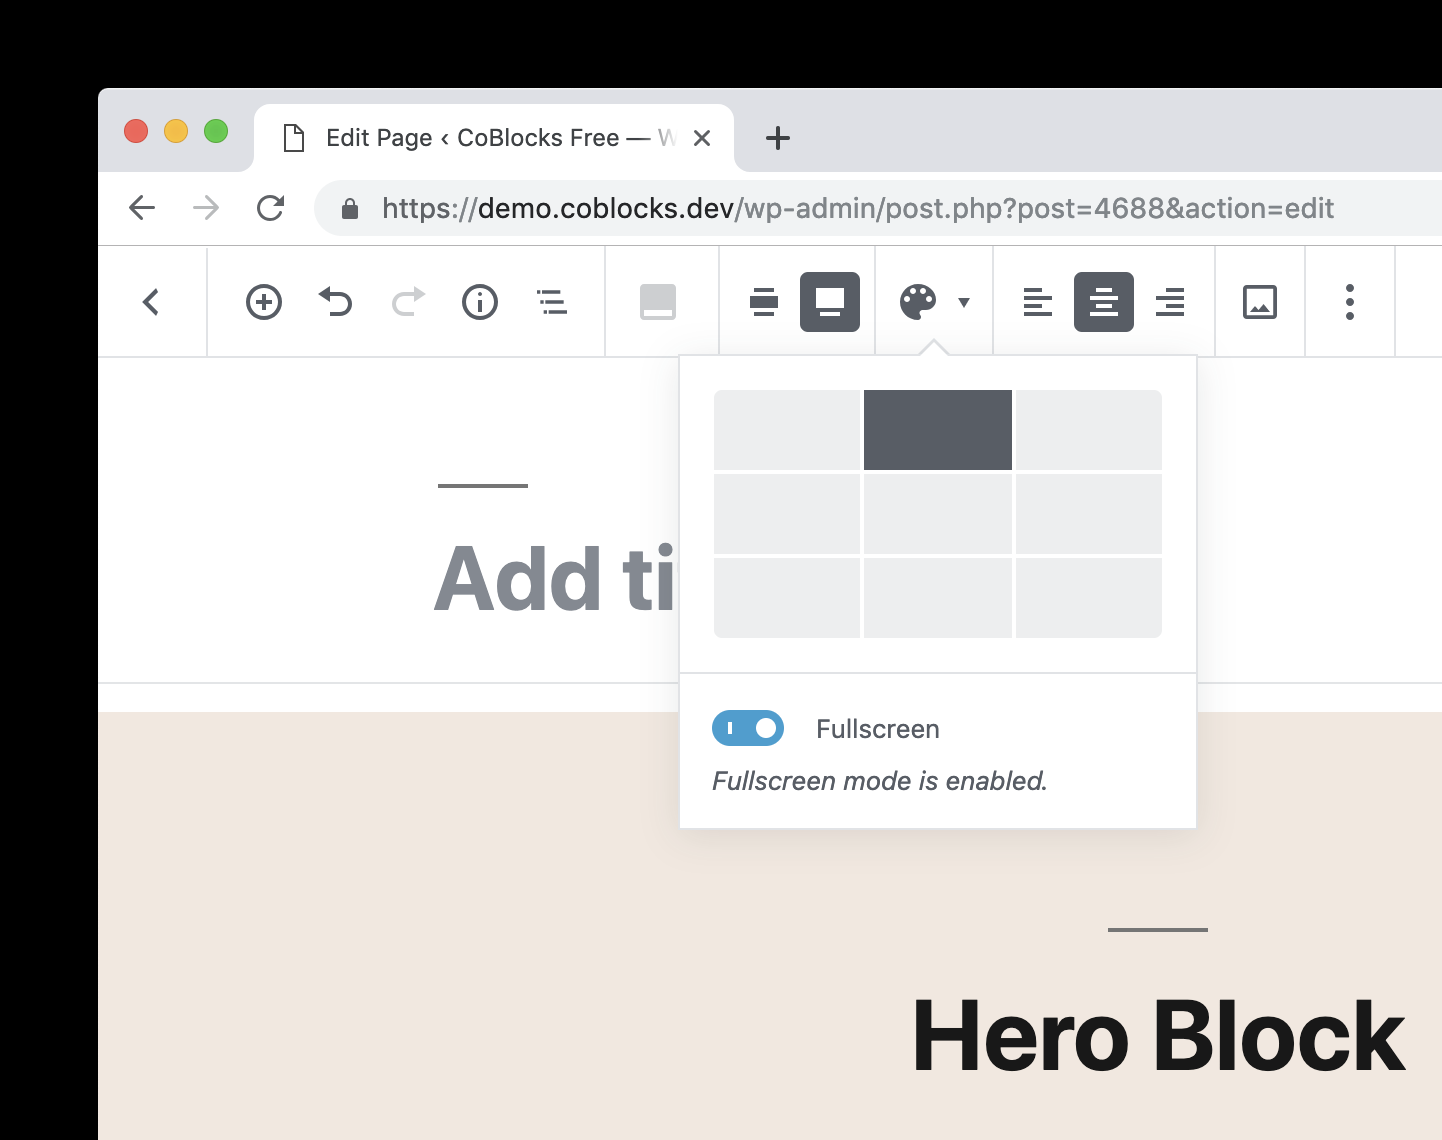Choose bottom center layout position
1442x1140 pixels.
tap(938, 598)
